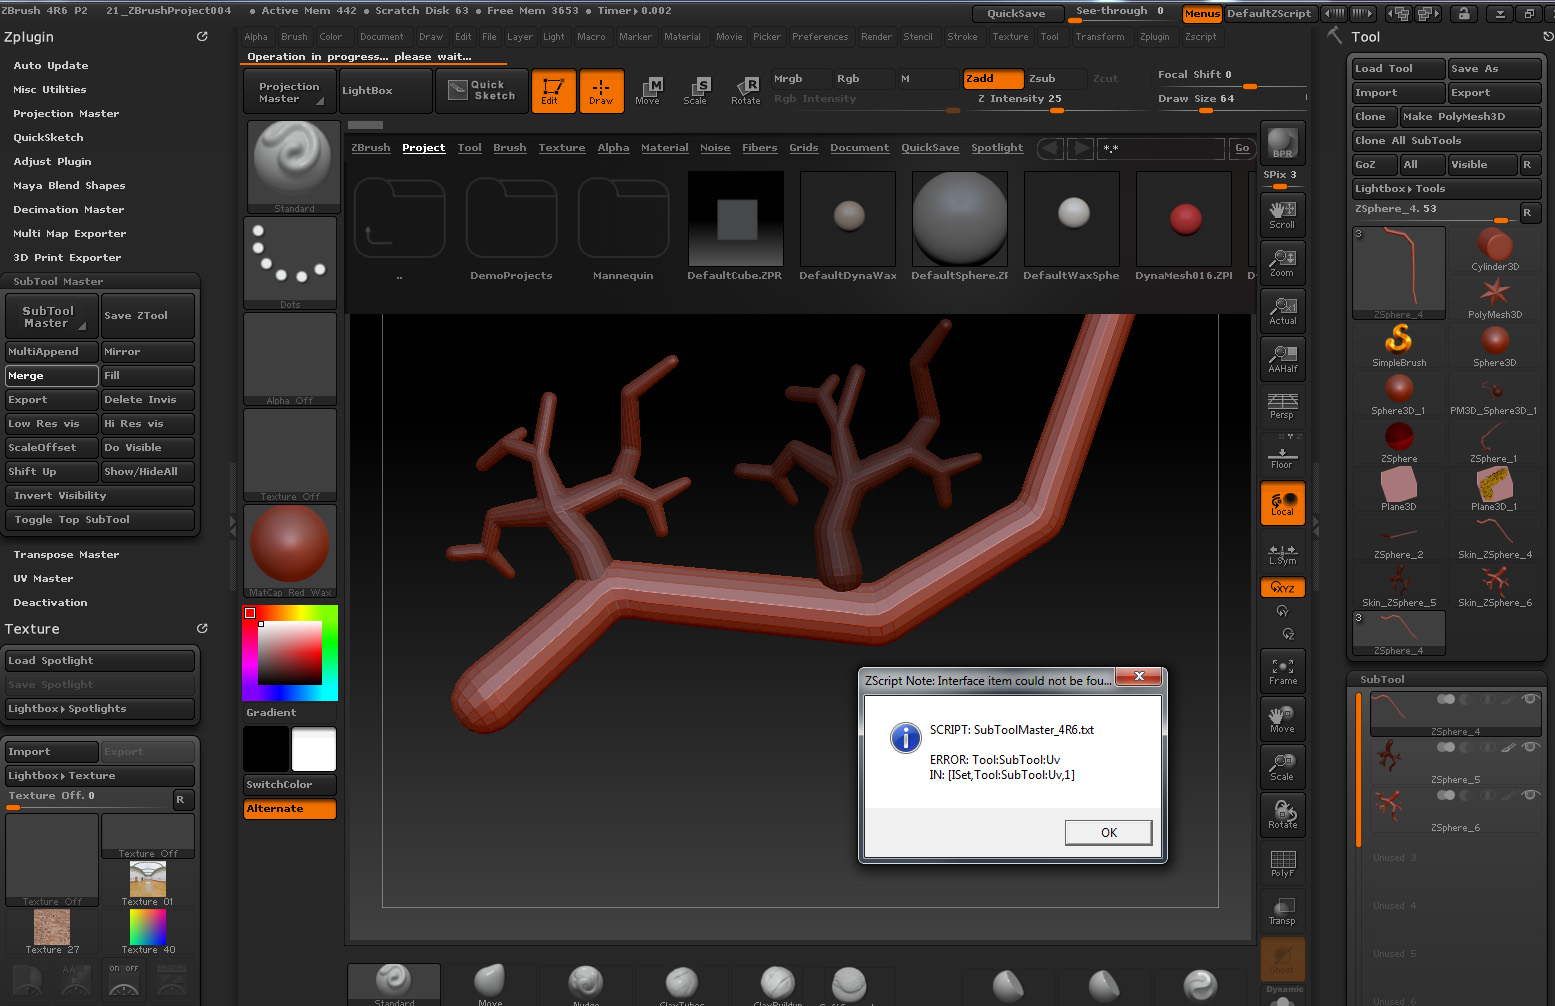
Task: Select the Scale transform tool in top shelf
Action: (696, 91)
